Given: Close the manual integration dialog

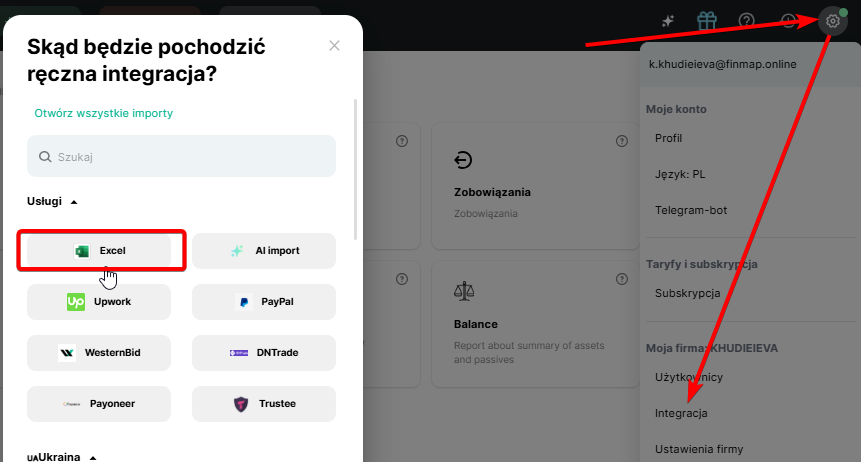Looking at the screenshot, I should click(334, 46).
